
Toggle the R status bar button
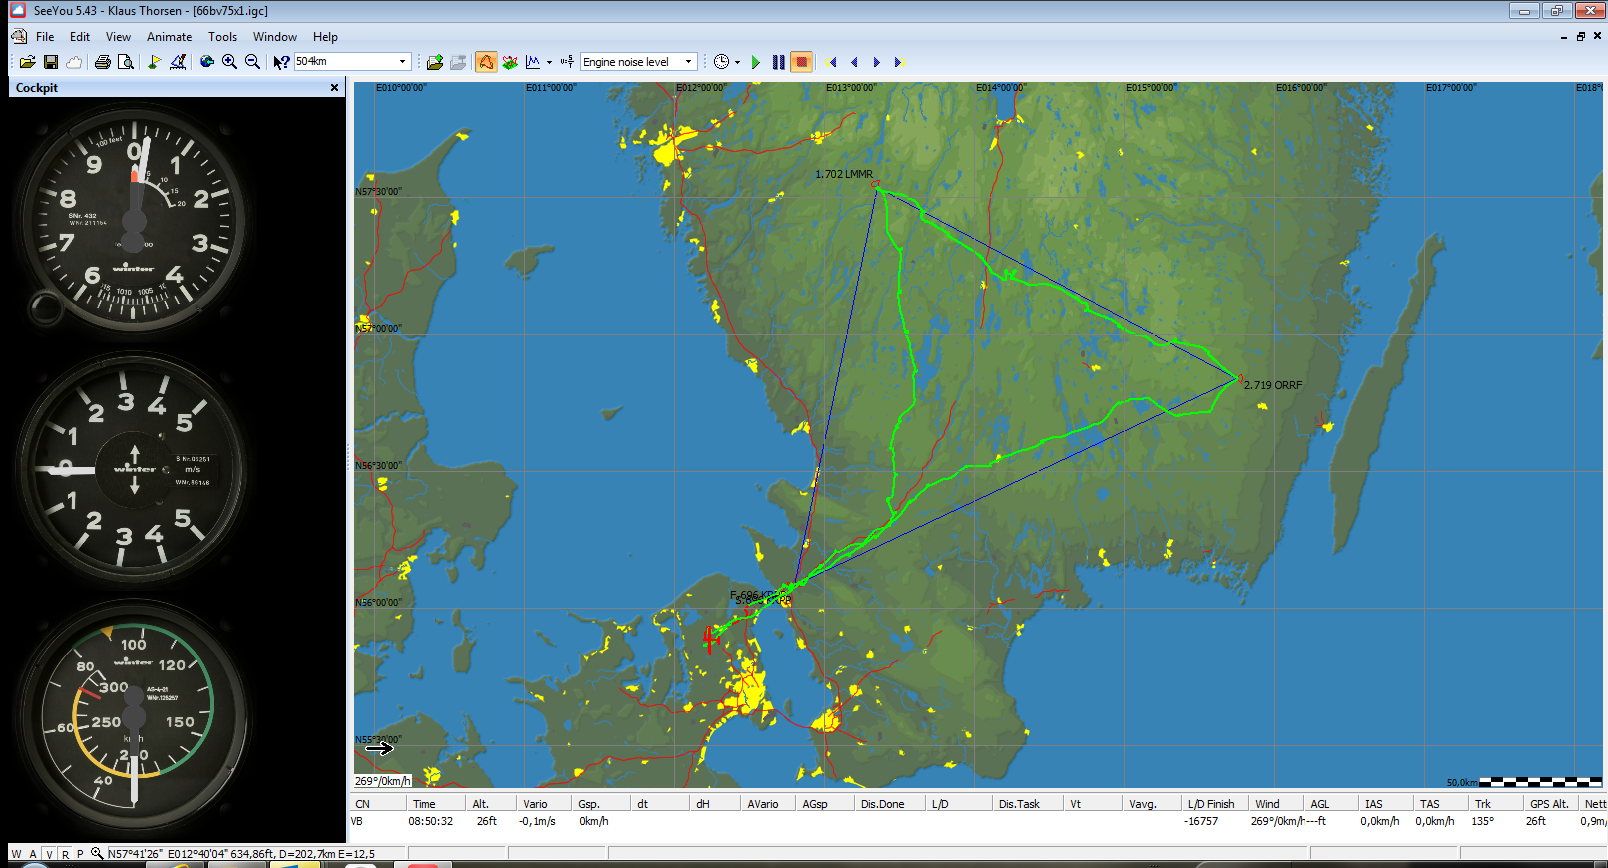click(65, 854)
